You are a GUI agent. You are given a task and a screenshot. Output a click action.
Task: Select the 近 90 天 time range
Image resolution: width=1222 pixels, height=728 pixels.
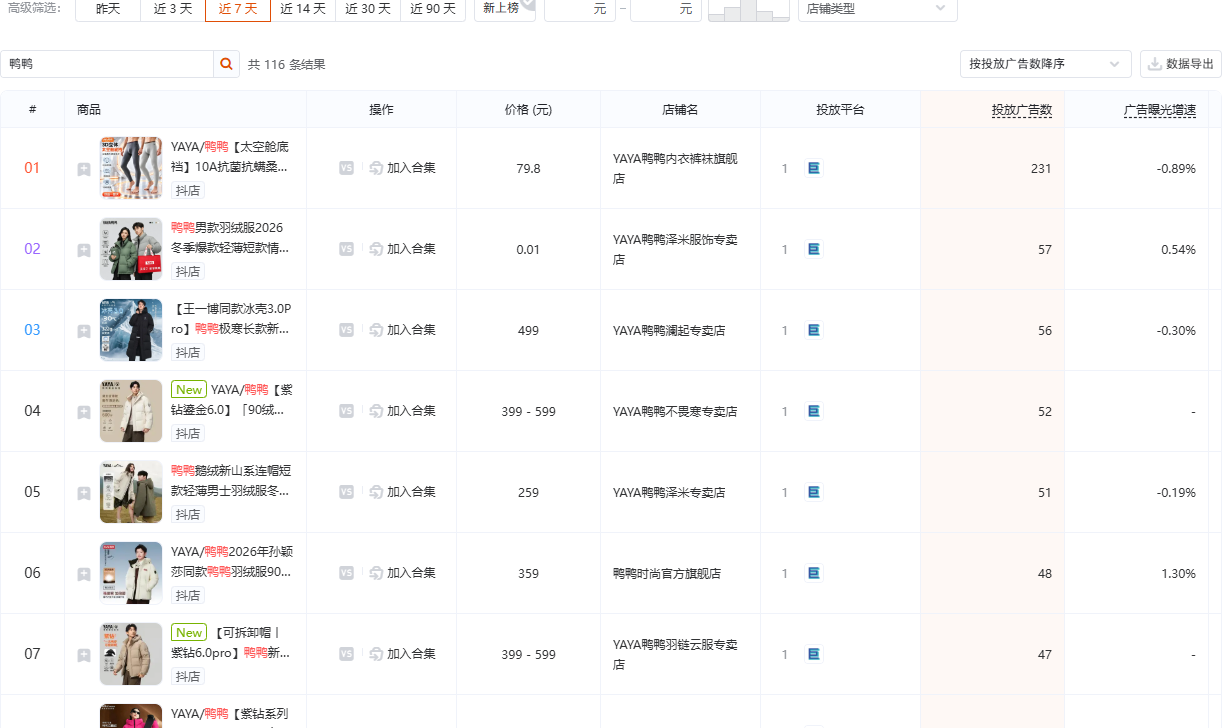tap(433, 8)
